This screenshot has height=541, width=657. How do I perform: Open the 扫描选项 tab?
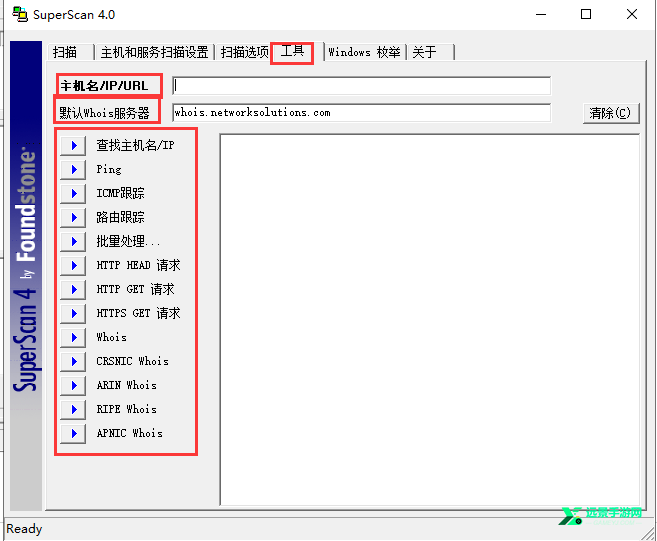coord(244,52)
